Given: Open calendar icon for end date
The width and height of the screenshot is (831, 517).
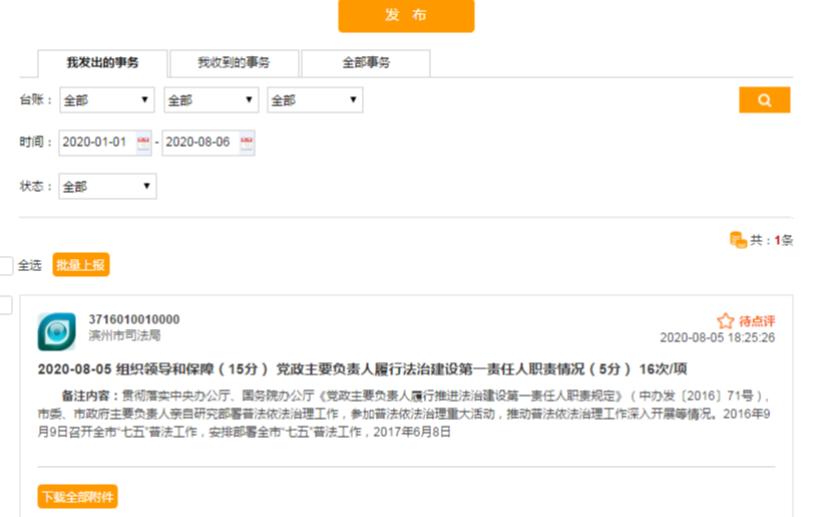Looking at the screenshot, I should [x=247, y=142].
